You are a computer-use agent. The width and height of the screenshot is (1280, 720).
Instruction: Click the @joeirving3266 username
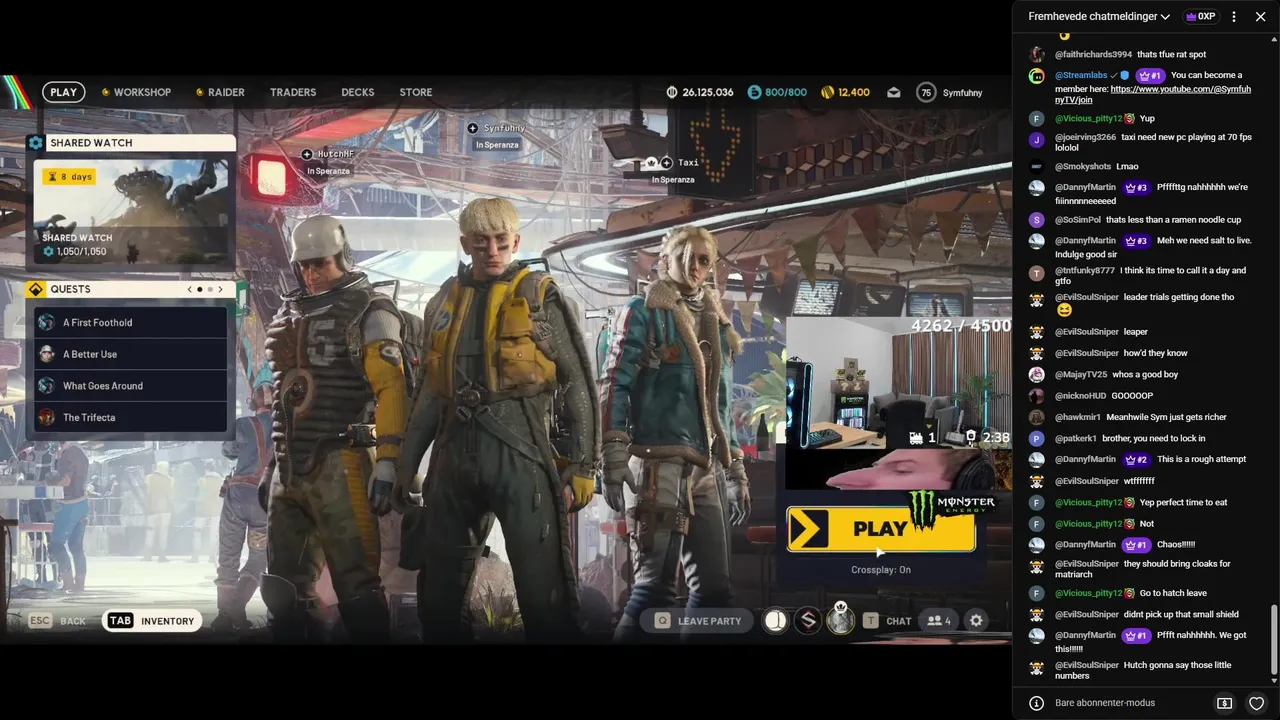[x=1085, y=137]
